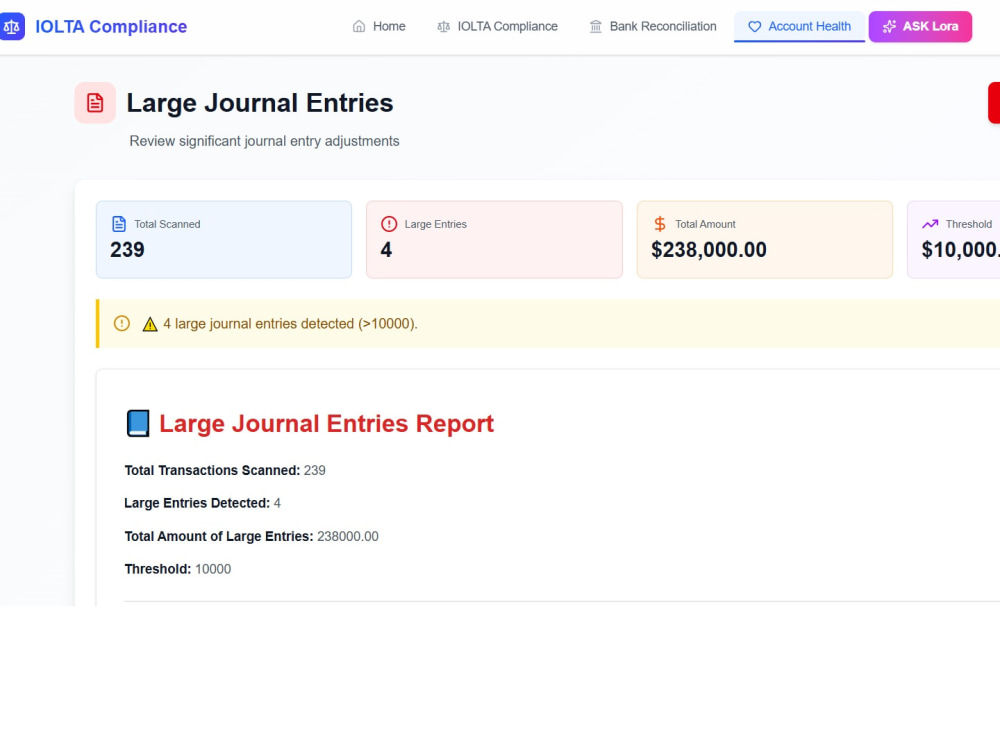
Task: Open the IOLTA Compliance brand title link
Action: pos(111,27)
